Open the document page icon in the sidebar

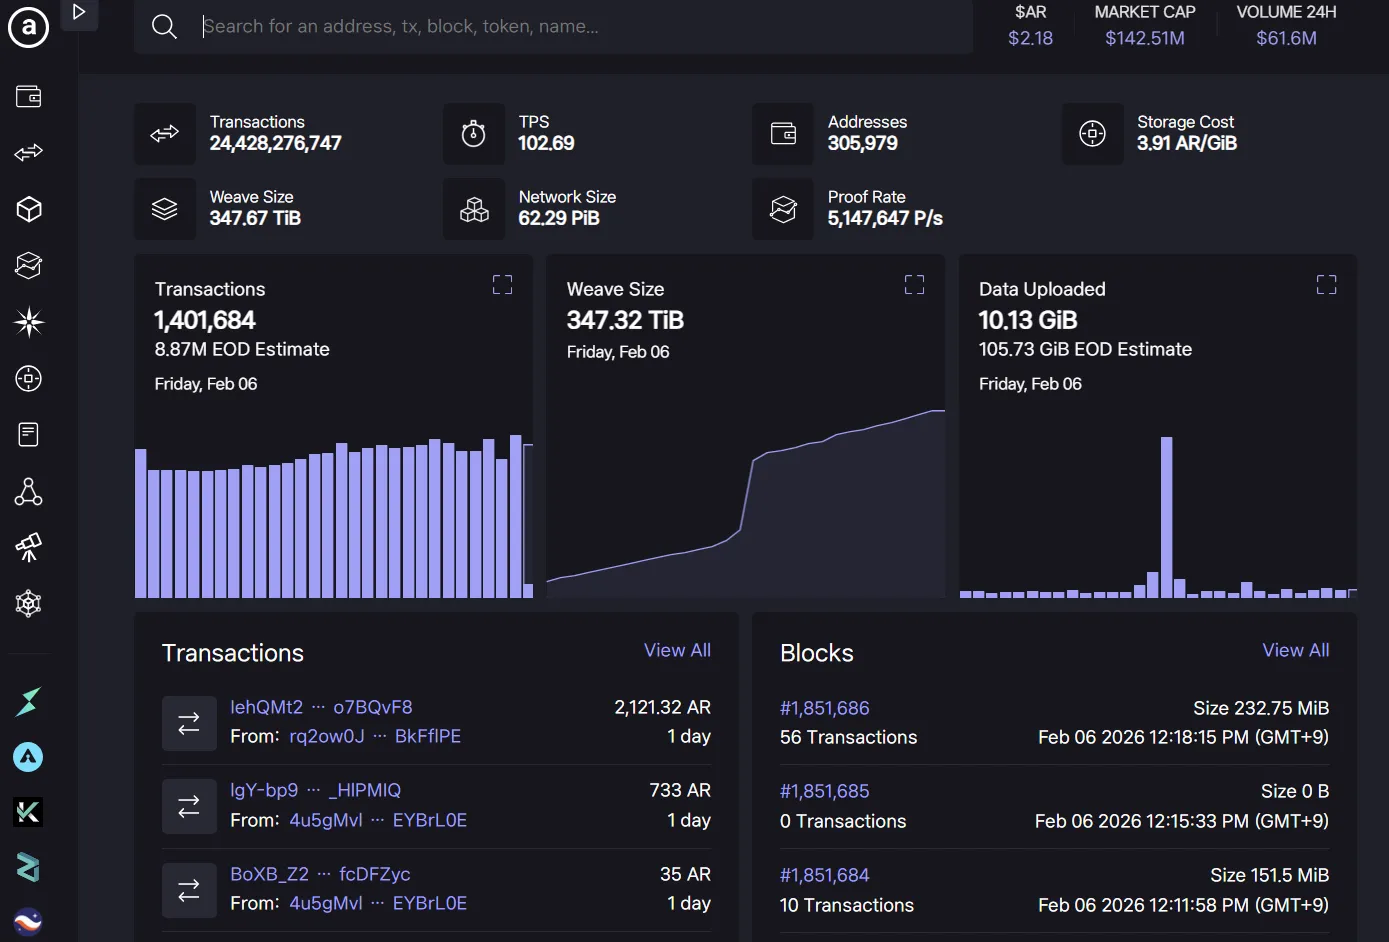coord(29,435)
